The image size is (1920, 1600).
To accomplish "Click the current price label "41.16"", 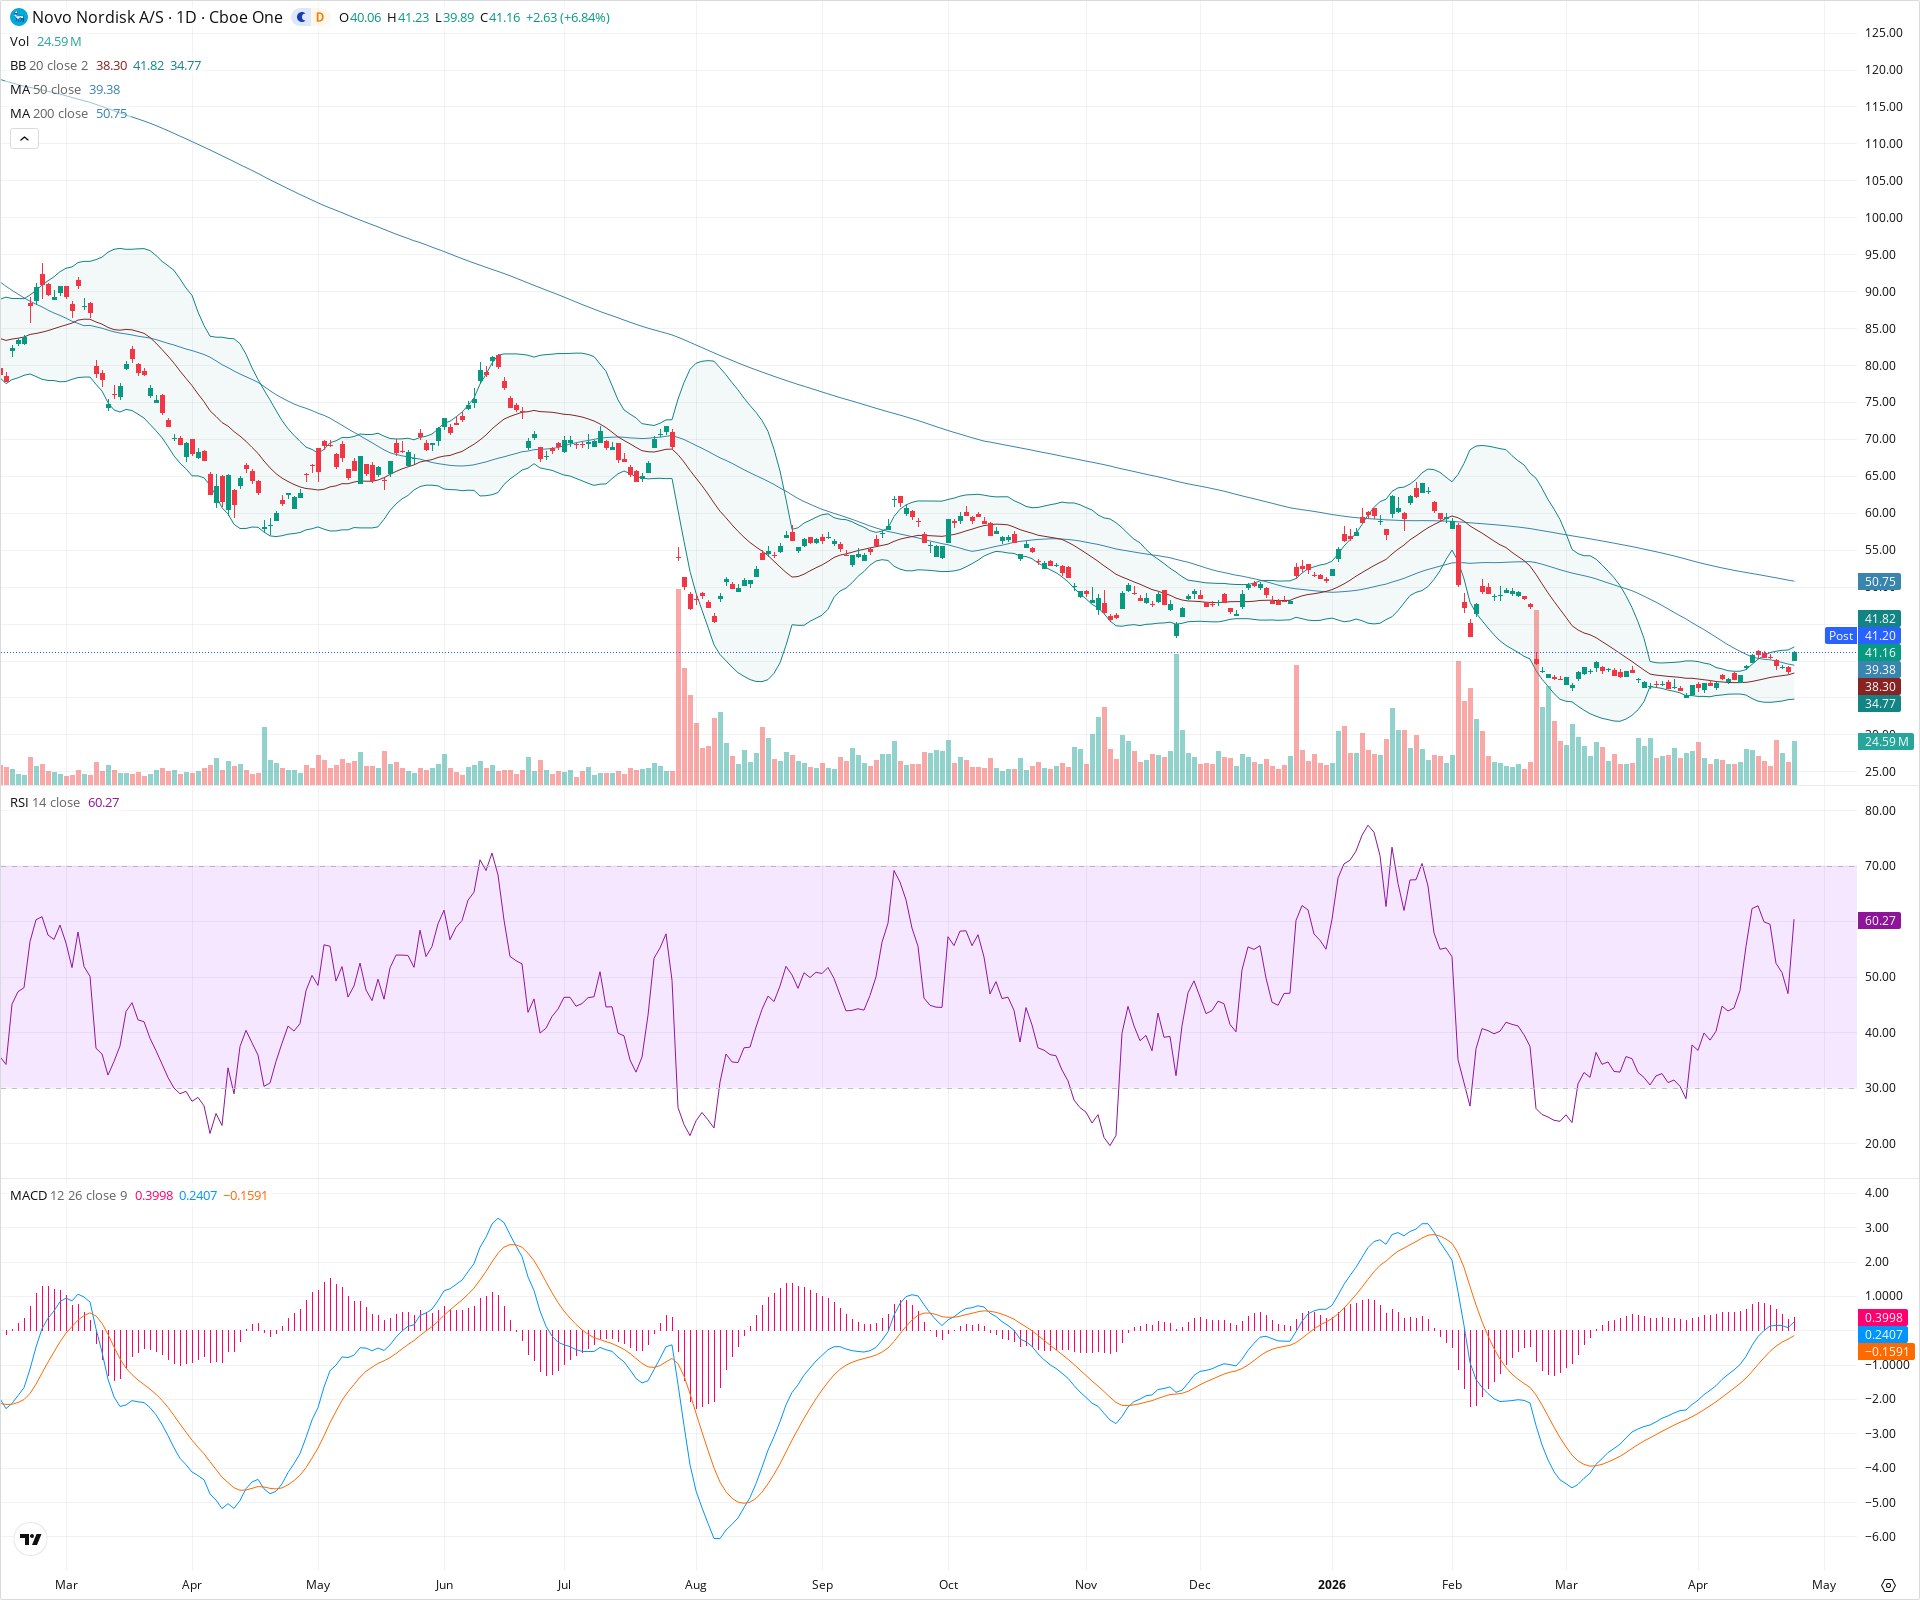I will (1879, 653).
